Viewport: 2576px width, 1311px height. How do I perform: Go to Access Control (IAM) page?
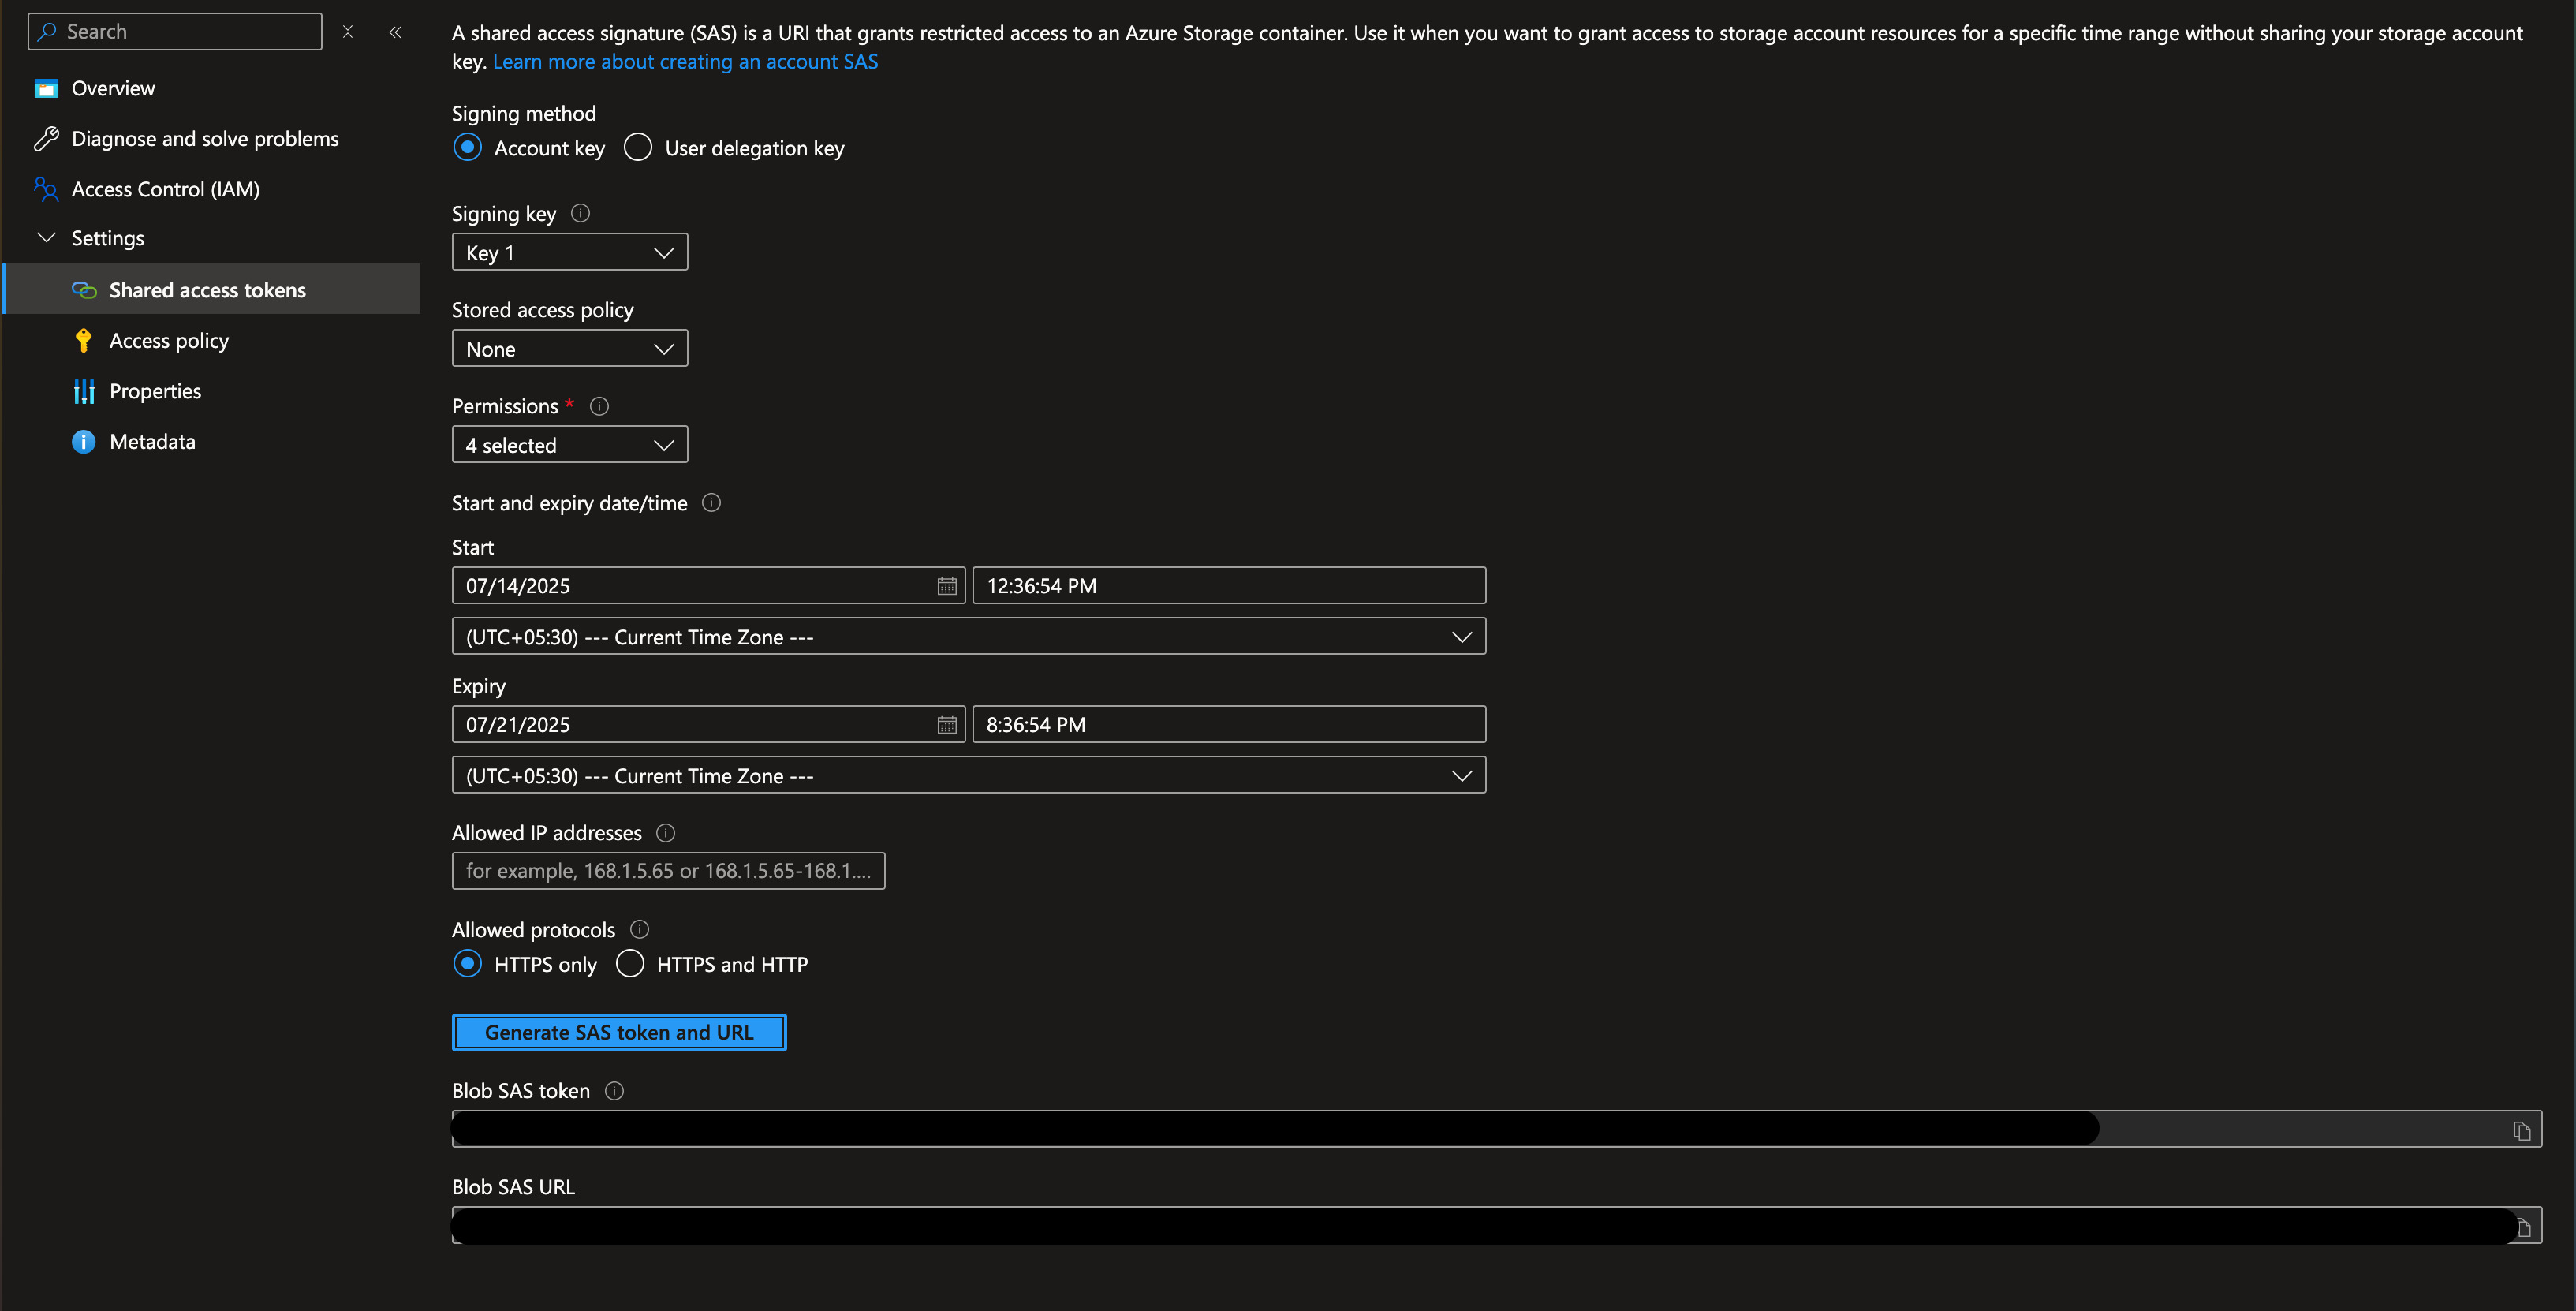coord(165,189)
